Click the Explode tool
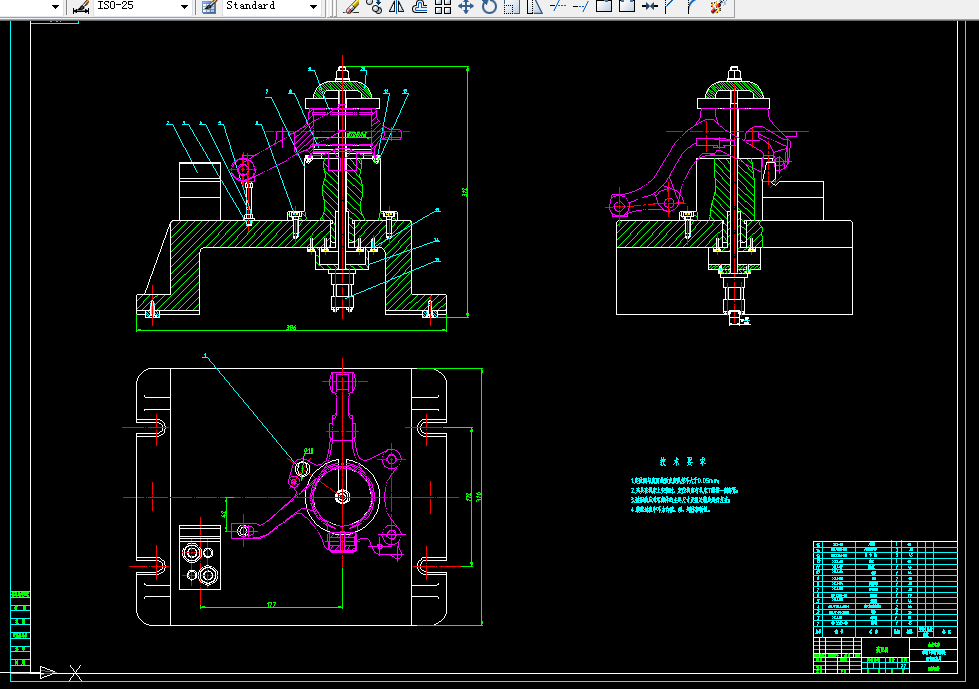Image resolution: width=979 pixels, height=689 pixels. point(716,7)
